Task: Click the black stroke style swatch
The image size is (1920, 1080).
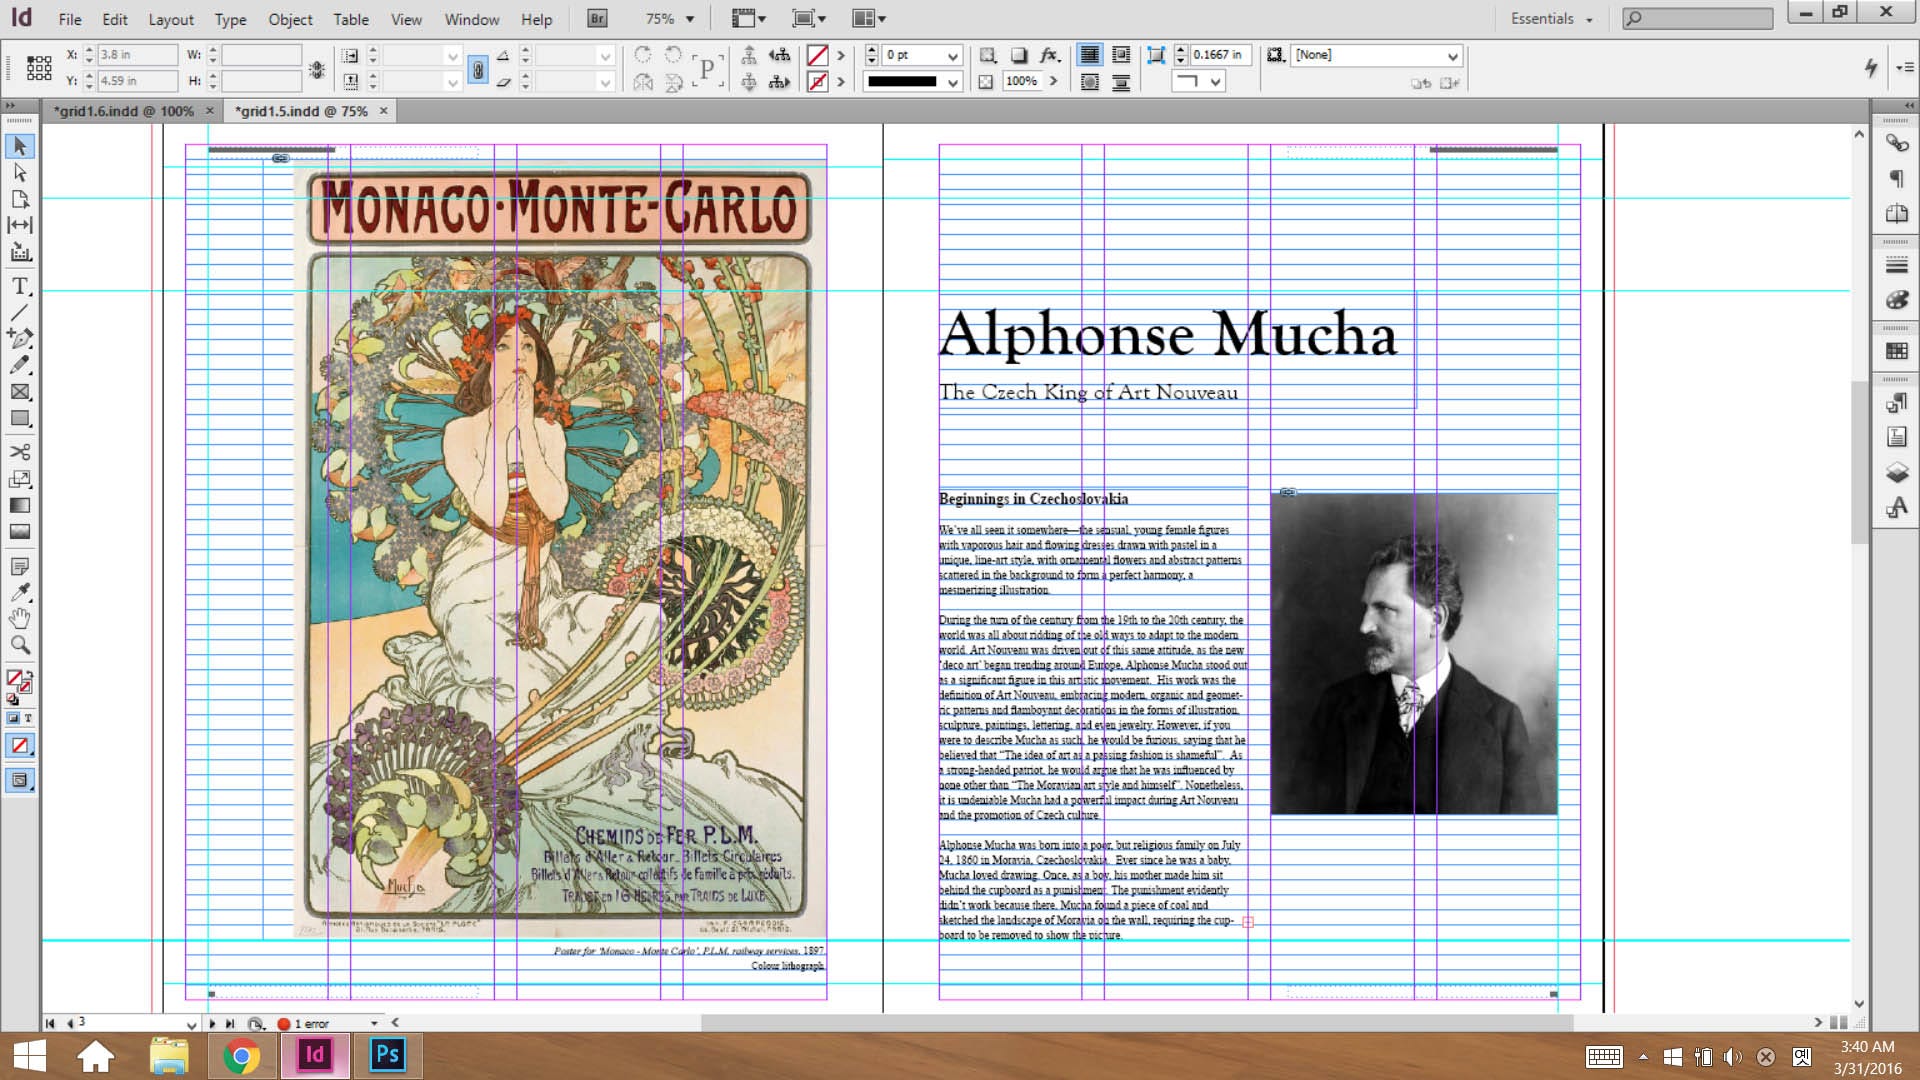Action: 902,82
